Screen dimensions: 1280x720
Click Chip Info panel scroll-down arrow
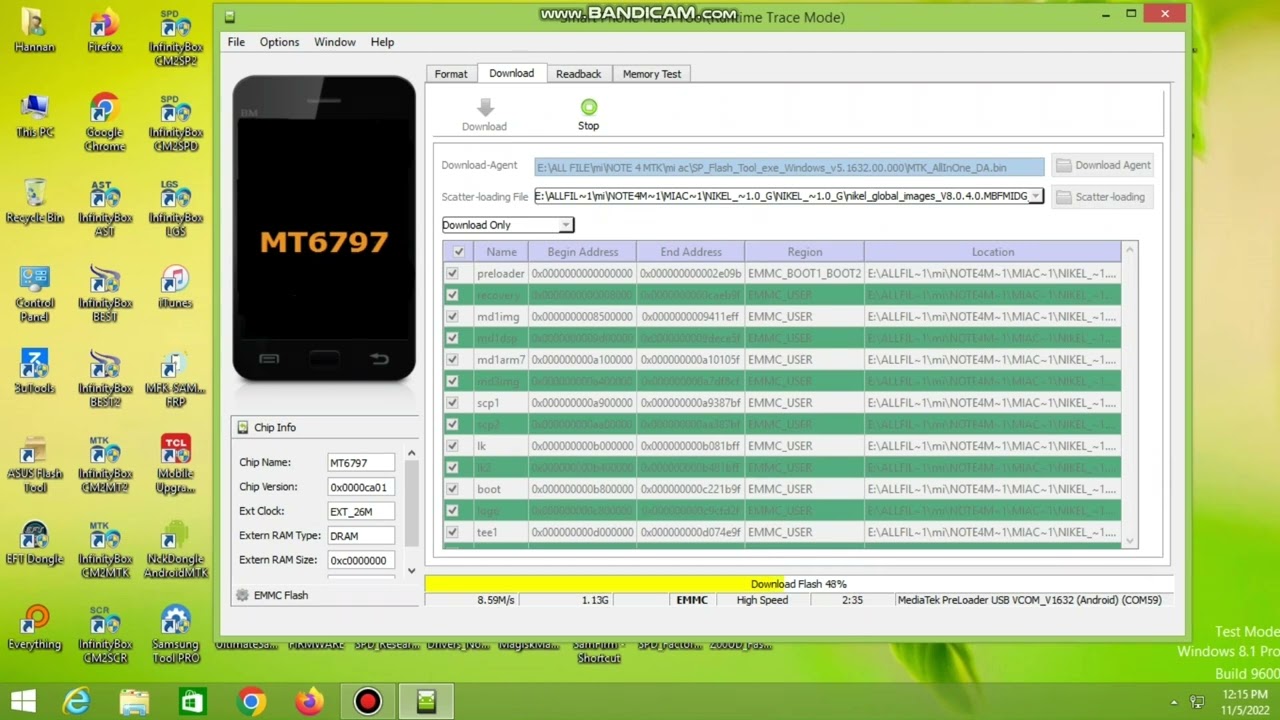(x=411, y=571)
